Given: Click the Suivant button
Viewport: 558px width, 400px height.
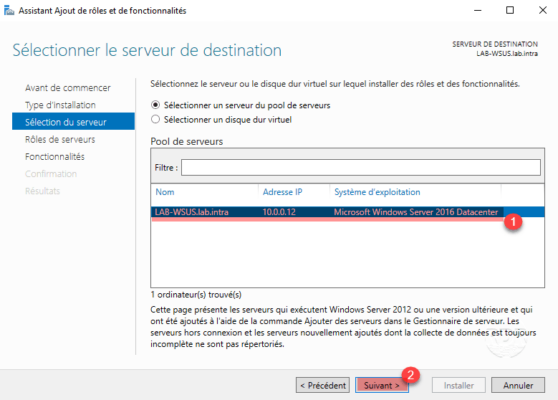Looking at the screenshot, I should coord(381,385).
